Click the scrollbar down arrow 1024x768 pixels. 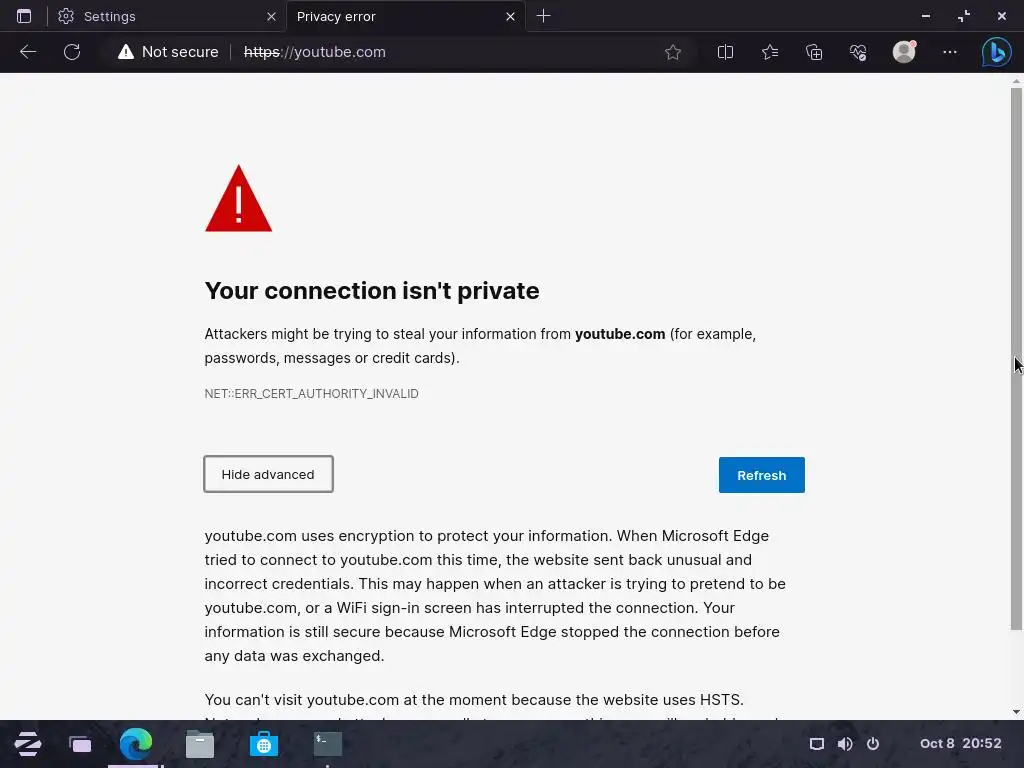(1016, 712)
